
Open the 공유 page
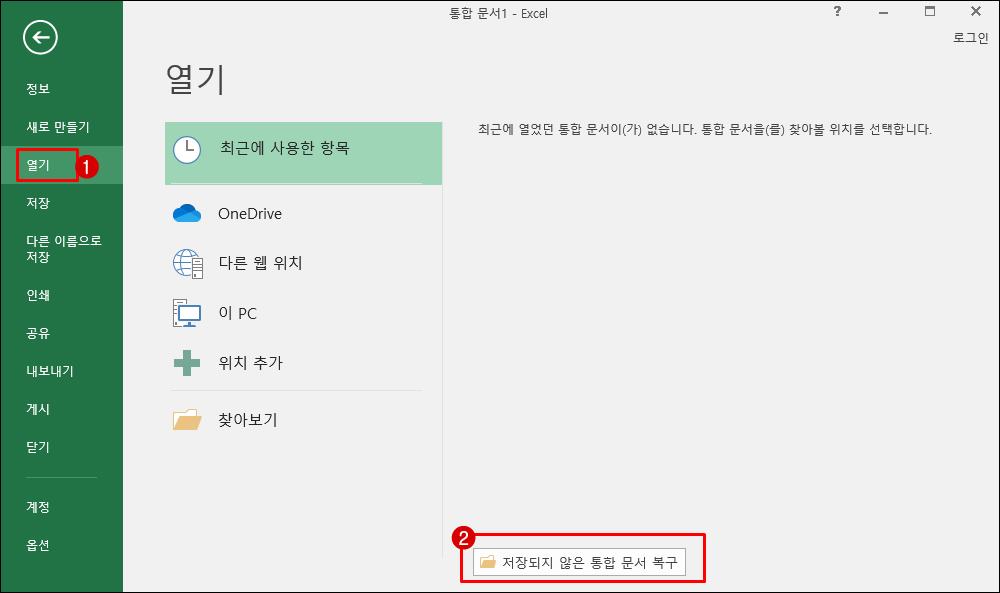point(38,331)
